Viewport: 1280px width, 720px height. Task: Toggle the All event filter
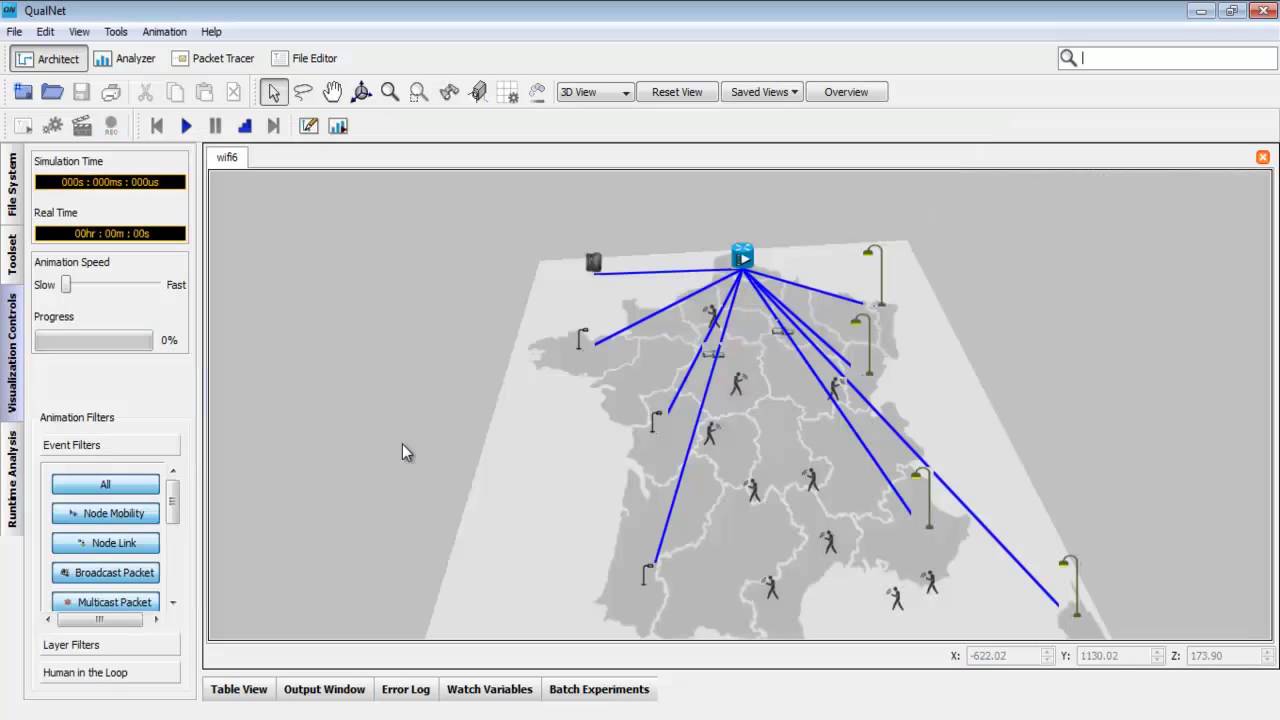coord(105,484)
